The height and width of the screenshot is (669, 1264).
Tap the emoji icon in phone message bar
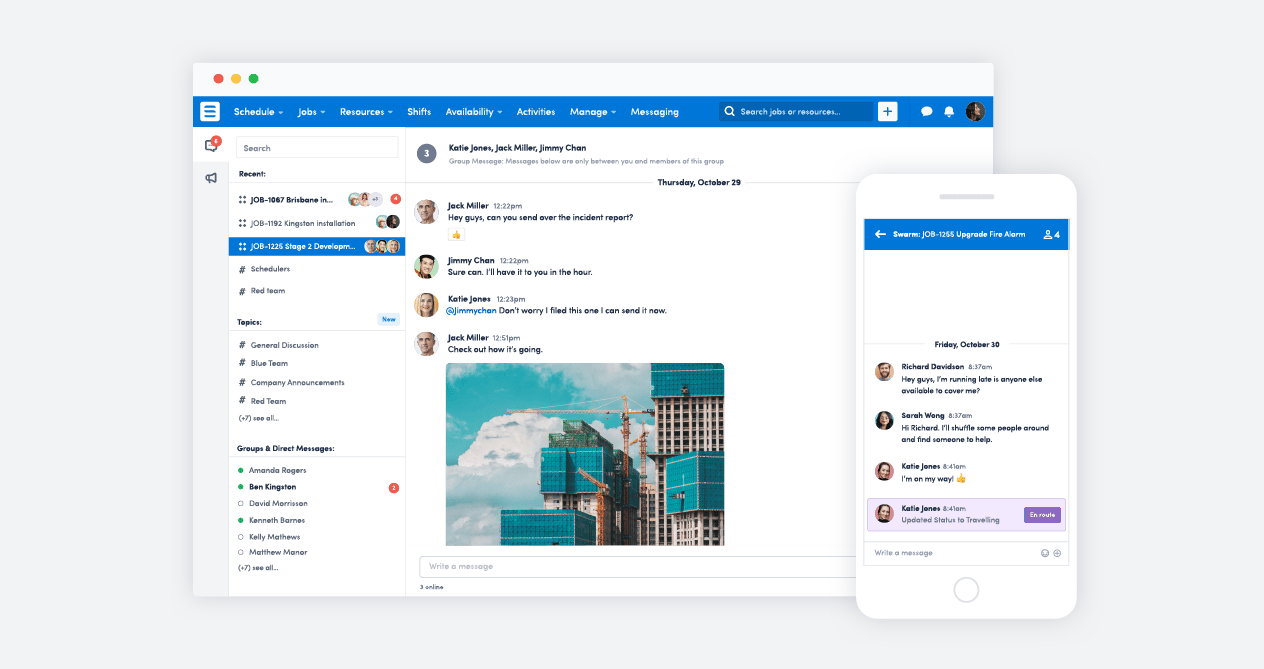pos(1045,553)
